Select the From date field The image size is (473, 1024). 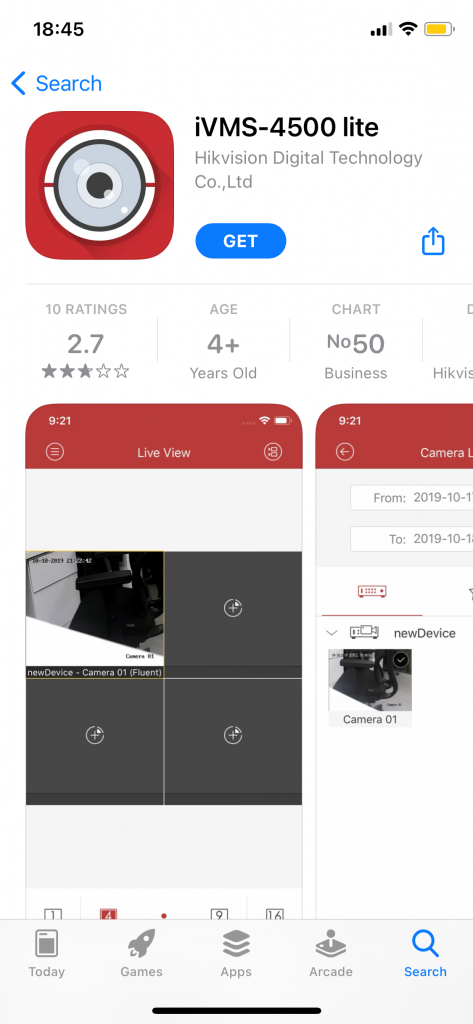[412, 498]
